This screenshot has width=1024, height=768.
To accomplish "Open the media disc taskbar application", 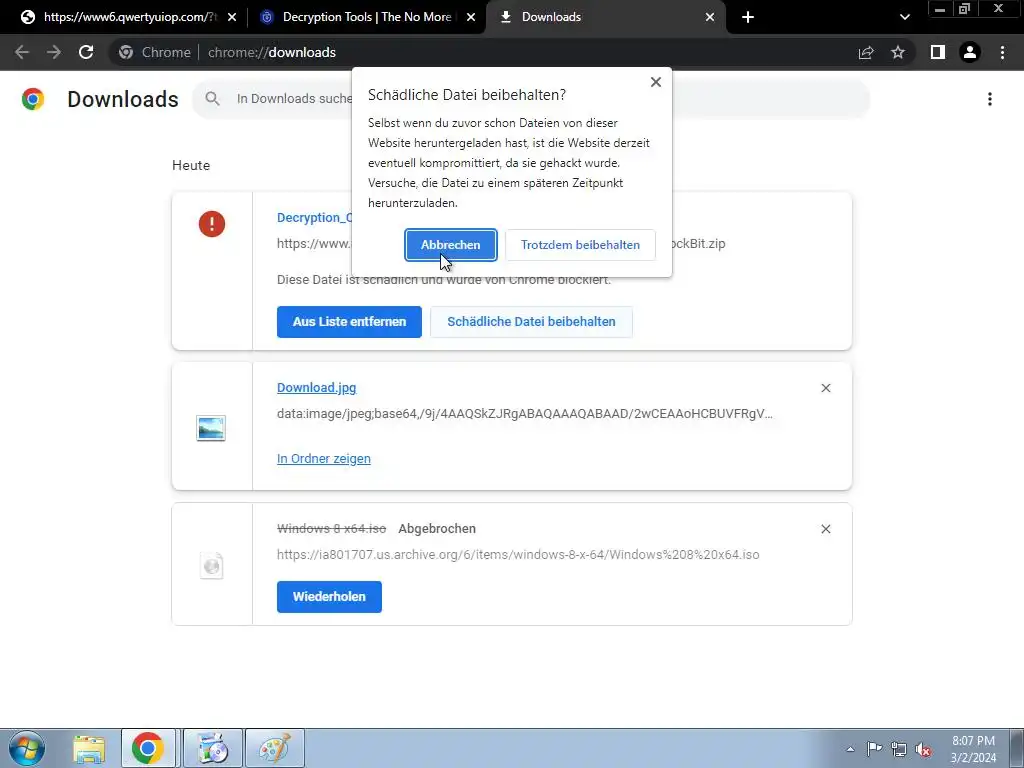I will coord(212,748).
